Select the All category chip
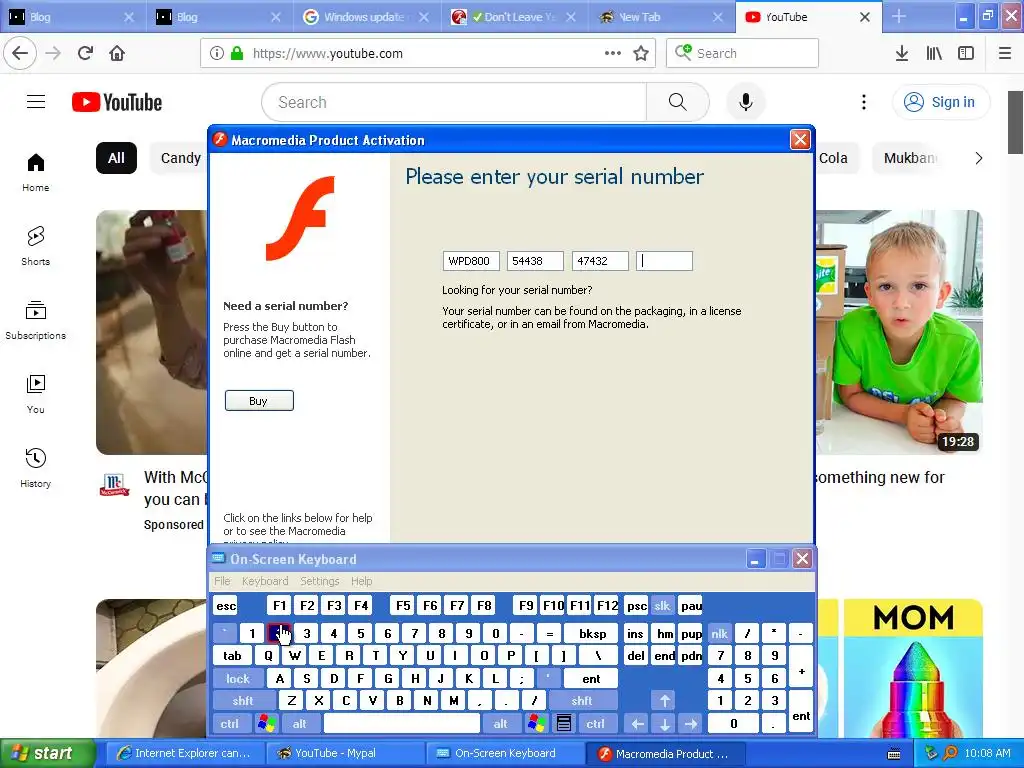 (x=116, y=158)
